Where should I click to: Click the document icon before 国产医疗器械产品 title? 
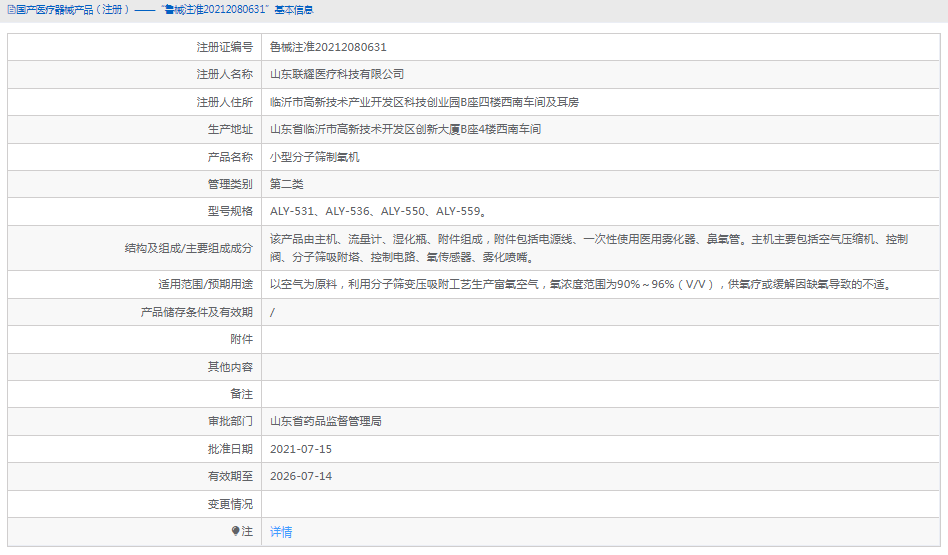tap(11, 10)
